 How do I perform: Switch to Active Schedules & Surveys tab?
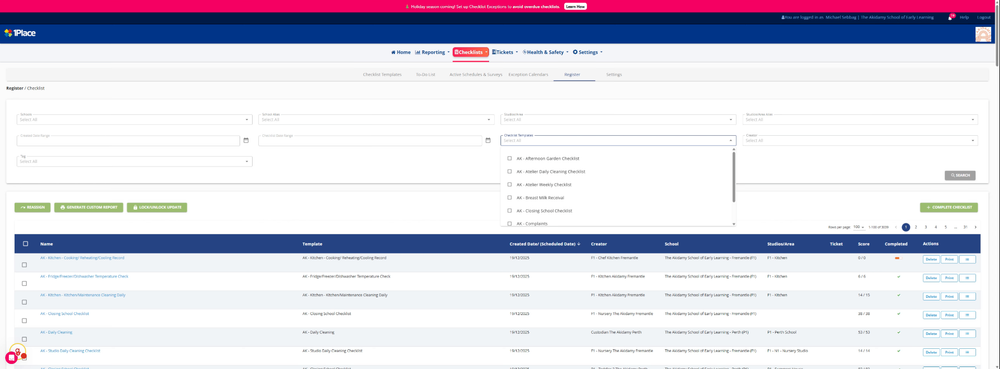476,75
